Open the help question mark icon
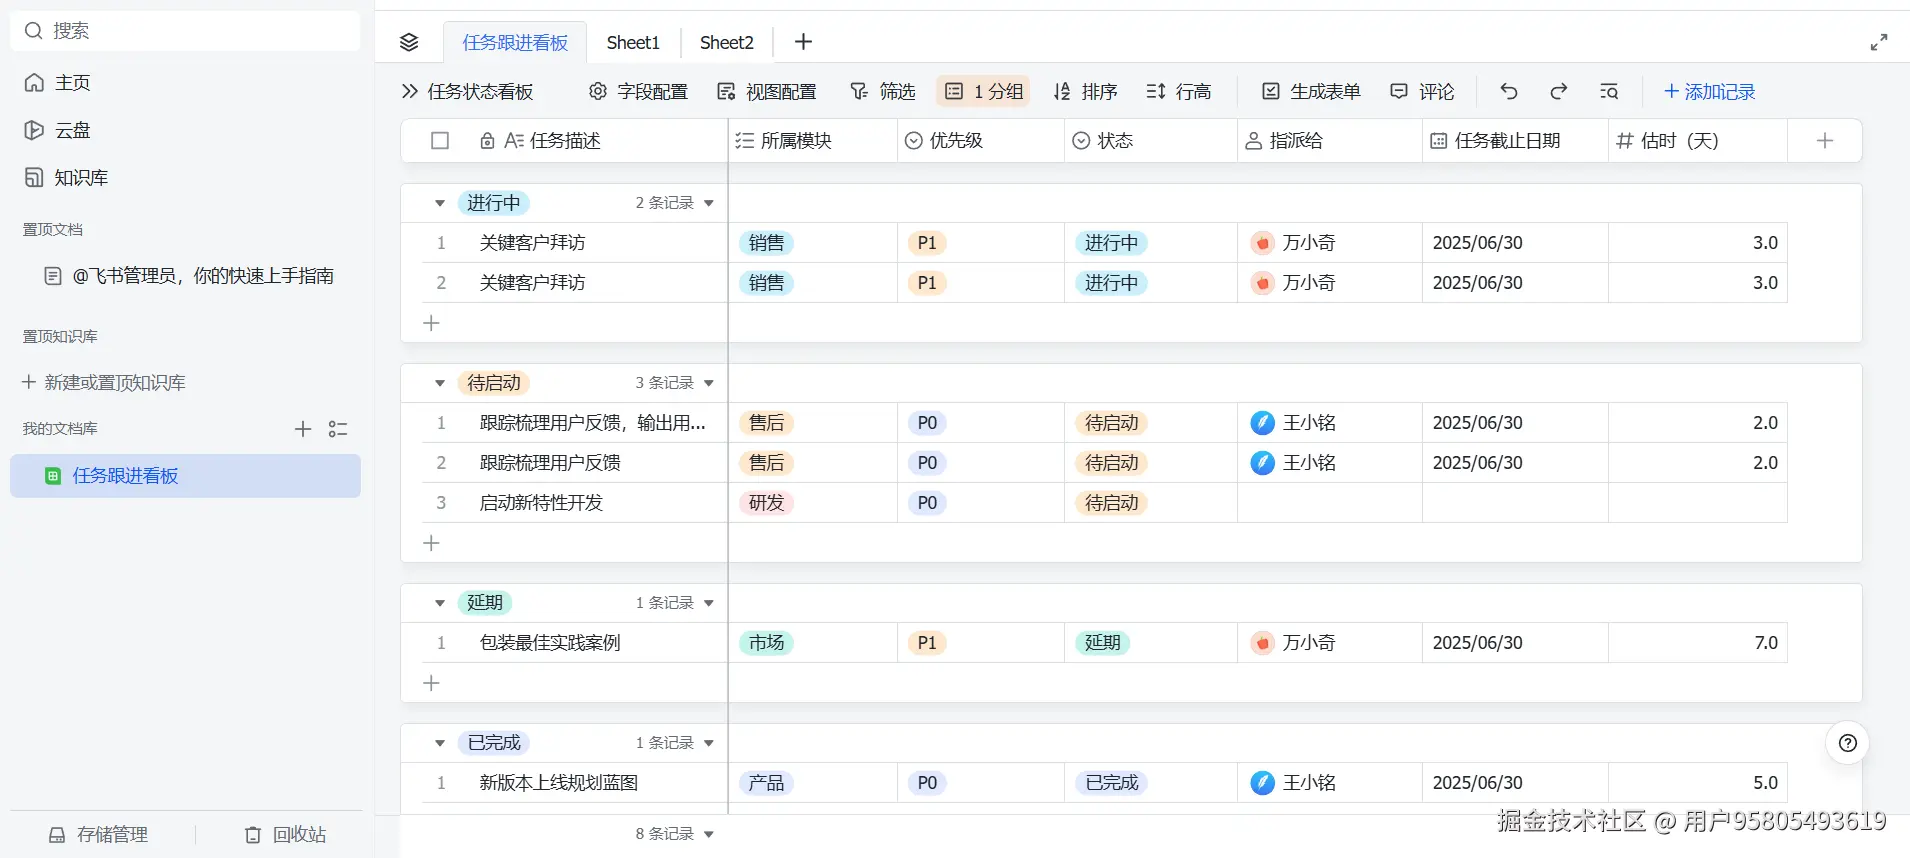The image size is (1910, 858). (x=1848, y=743)
